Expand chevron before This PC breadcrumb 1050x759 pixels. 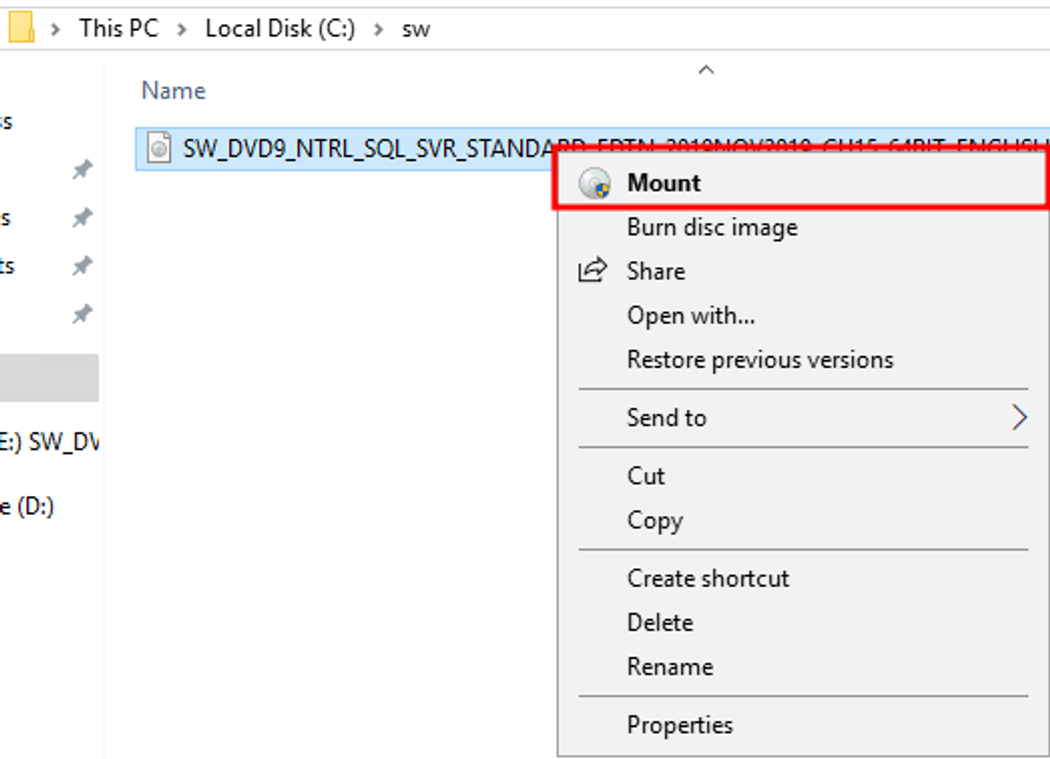click(56, 29)
